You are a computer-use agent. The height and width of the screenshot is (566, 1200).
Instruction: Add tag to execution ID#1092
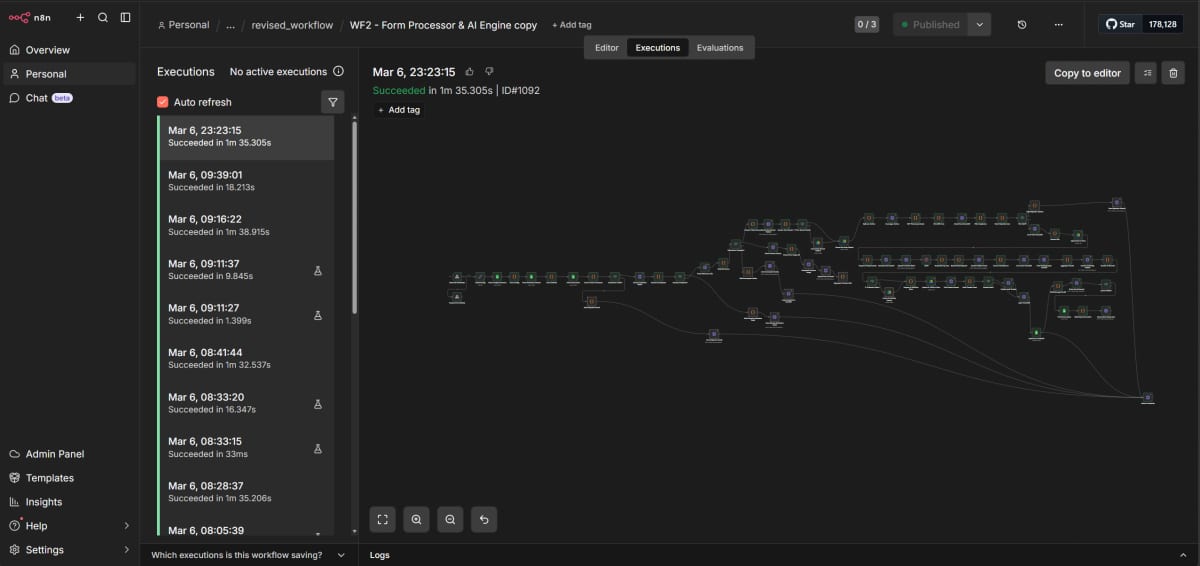pos(399,110)
